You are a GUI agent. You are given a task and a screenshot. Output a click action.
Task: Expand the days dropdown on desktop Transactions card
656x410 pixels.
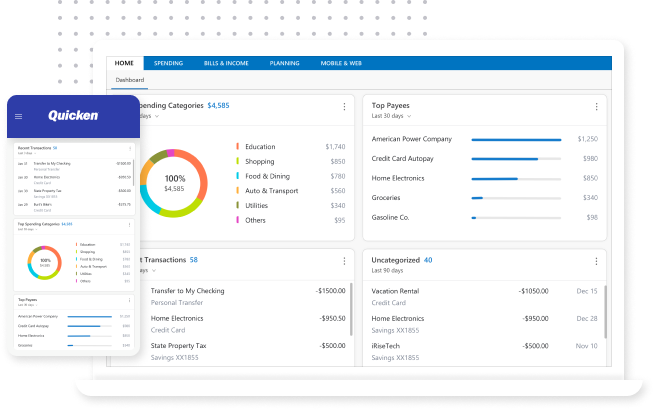(x=149, y=270)
